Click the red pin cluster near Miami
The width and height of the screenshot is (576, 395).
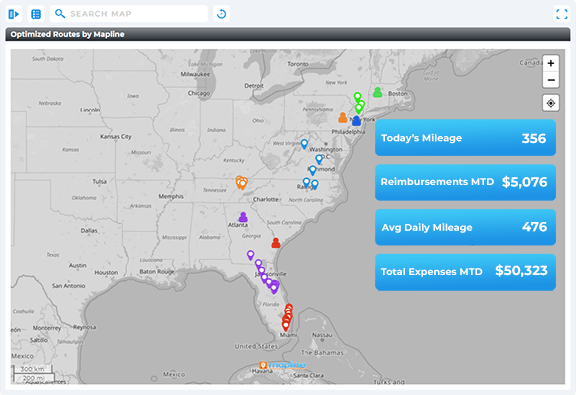click(x=287, y=317)
